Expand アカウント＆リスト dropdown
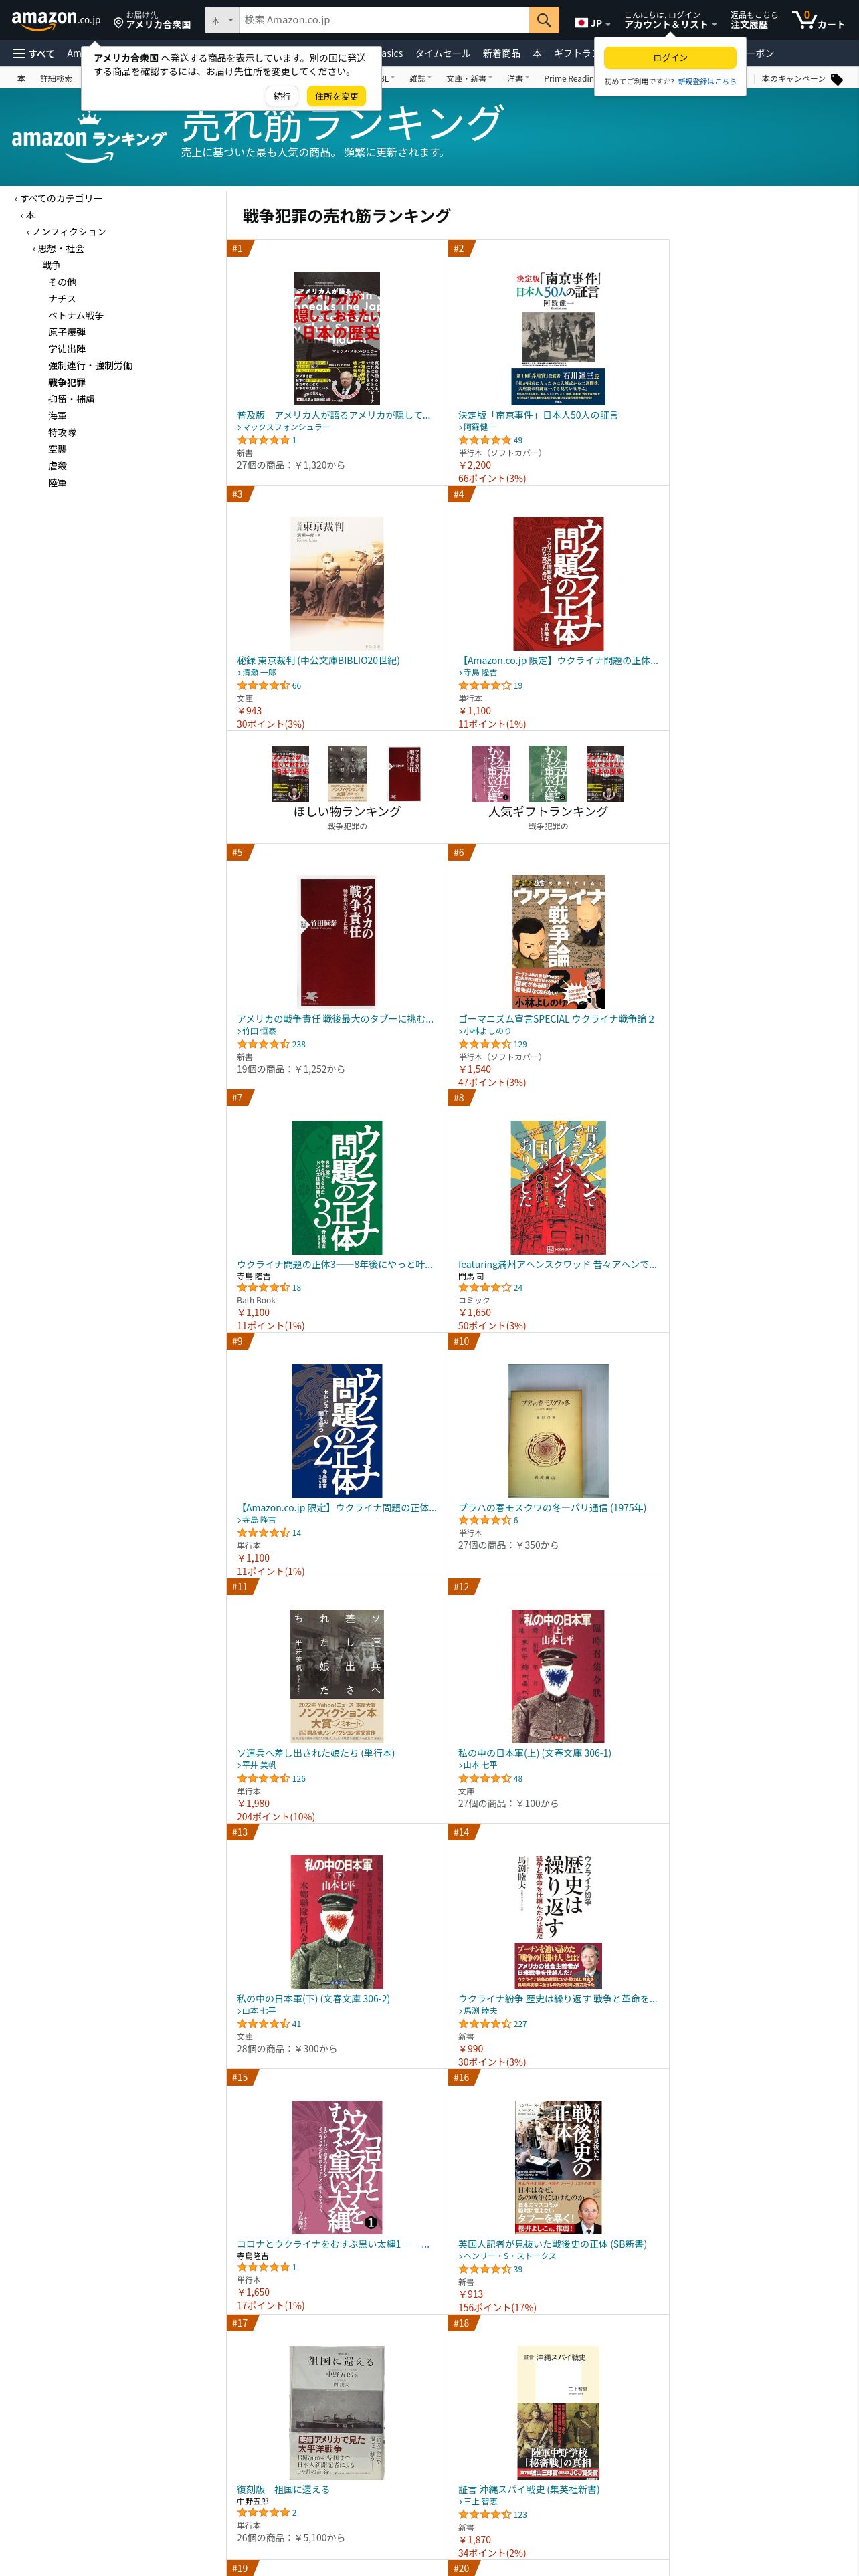 click(670, 20)
